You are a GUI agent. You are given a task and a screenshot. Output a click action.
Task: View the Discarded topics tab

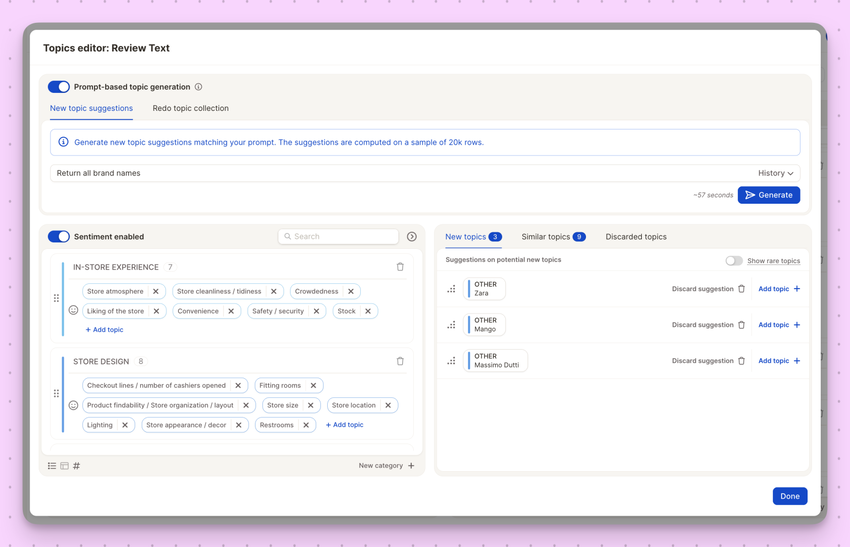[635, 237]
